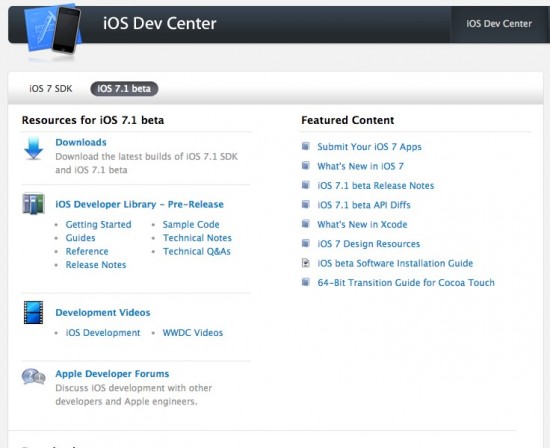The width and height of the screenshot is (550, 448).
Task: Click the Featured Content heading
Action: click(348, 120)
